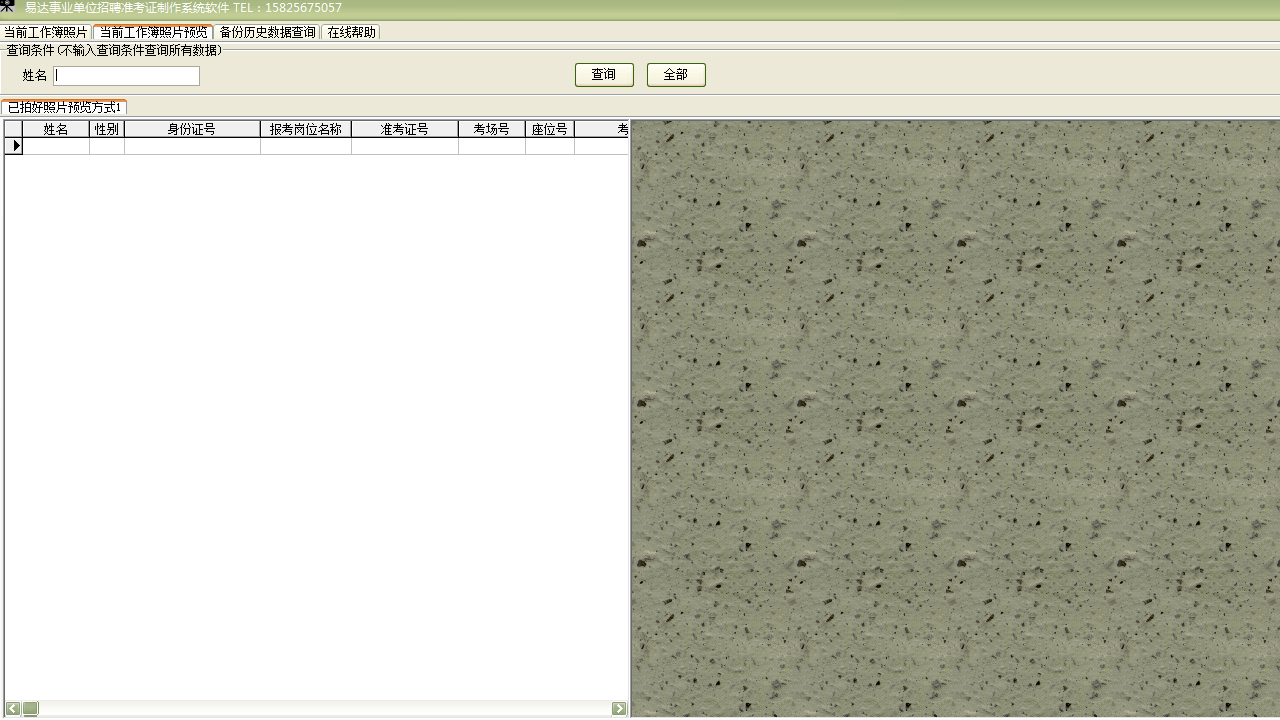Switch to the 当前工作簿照片 tab
This screenshot has width=1280, height=720.
(46, 32)
